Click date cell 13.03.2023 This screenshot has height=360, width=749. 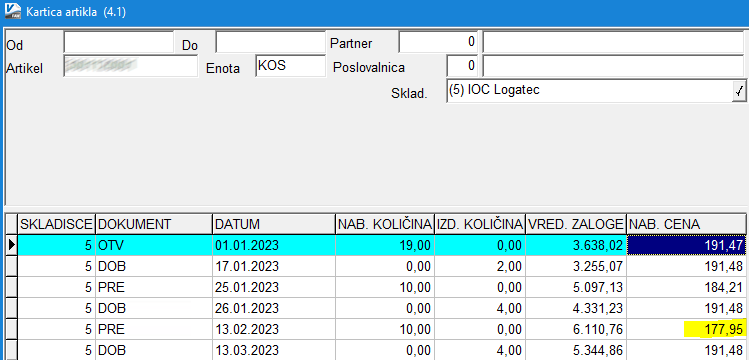tap(274, 350)
